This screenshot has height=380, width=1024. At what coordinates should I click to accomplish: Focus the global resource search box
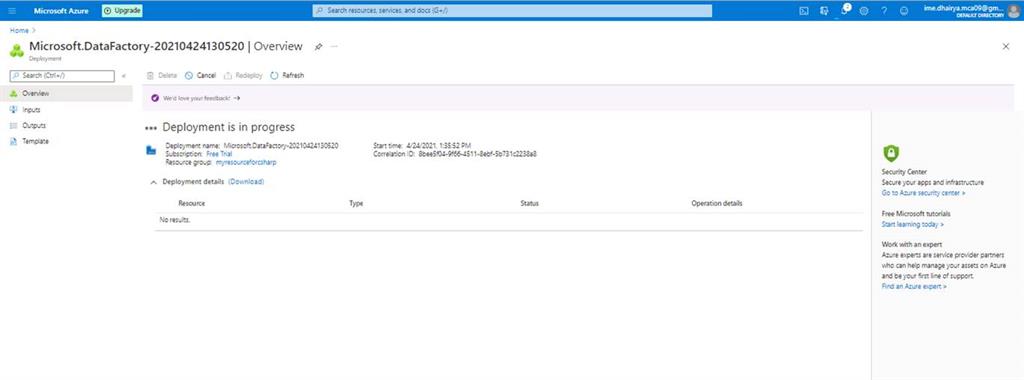tap(512, 10)
